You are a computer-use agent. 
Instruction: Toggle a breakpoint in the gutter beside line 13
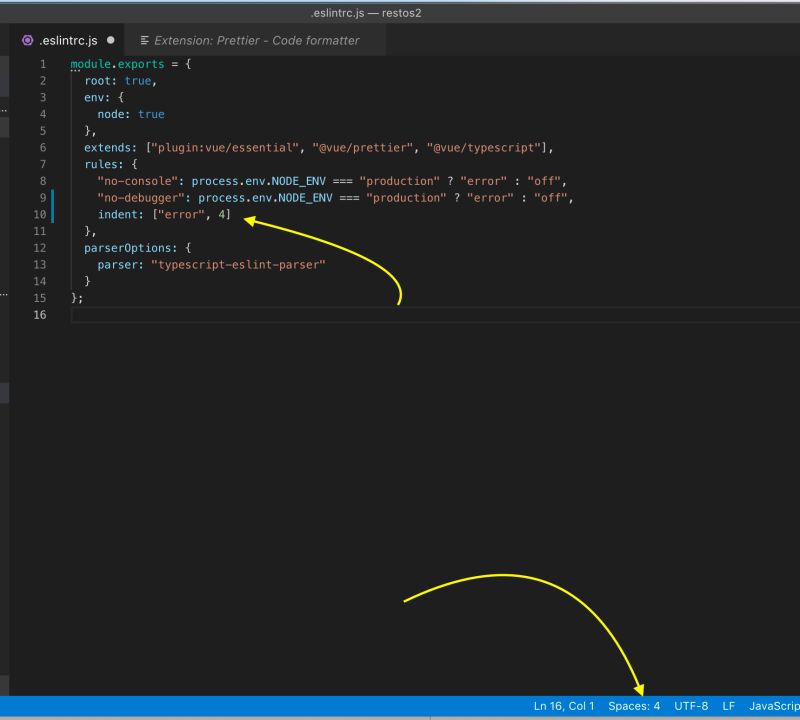(29, 264)
